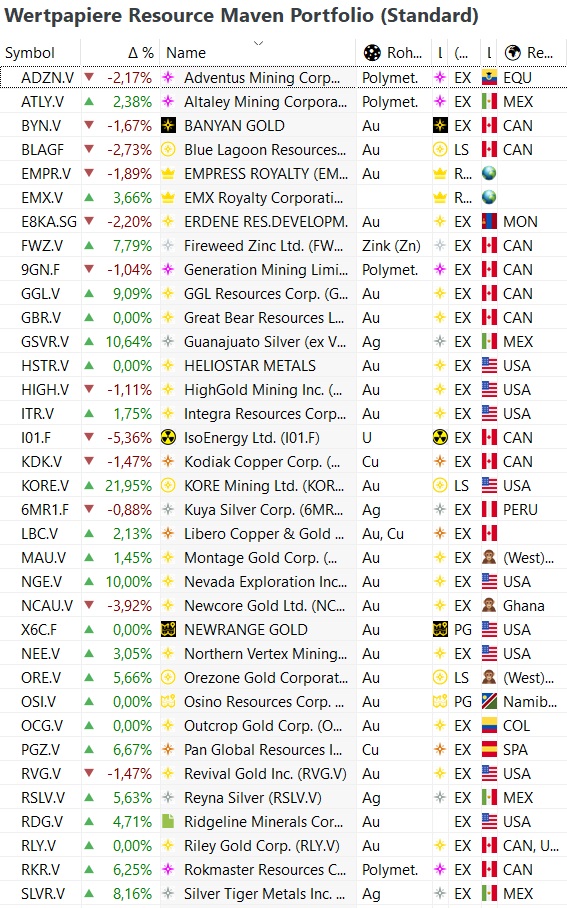Click the Symbol column header
The width and height of the screenshot is (567, 908).
(x=30, y=53)
